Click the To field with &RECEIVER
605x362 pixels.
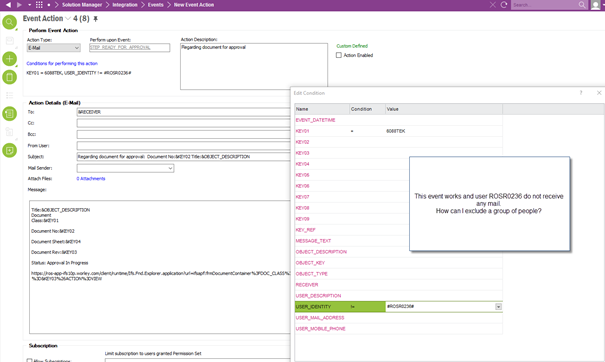coord(183,112)
